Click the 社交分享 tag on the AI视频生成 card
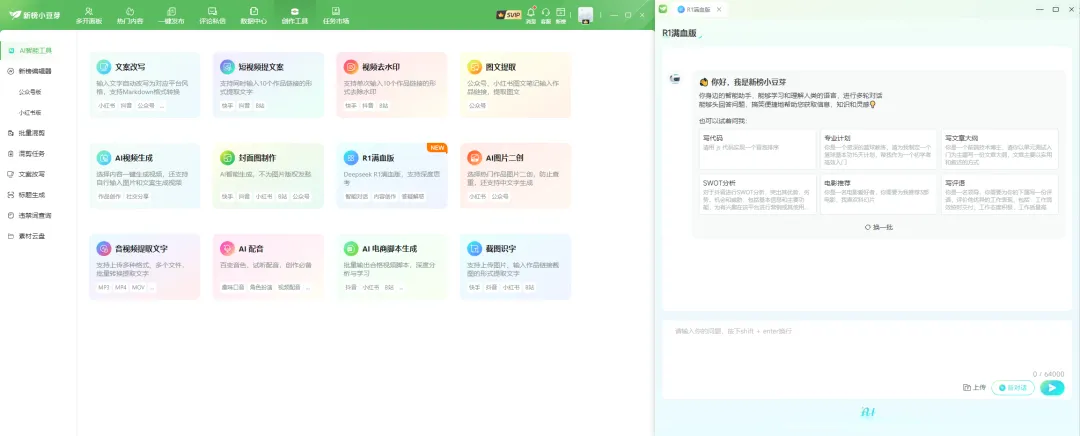Screen dimensions: 1080x436 point(137,196)
